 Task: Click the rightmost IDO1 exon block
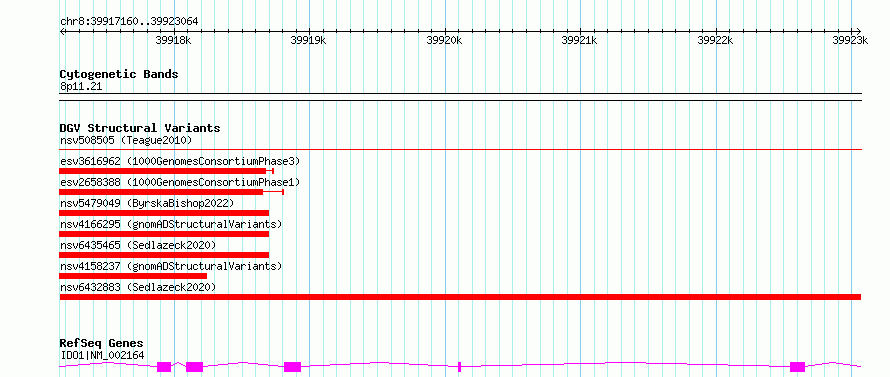797,367
